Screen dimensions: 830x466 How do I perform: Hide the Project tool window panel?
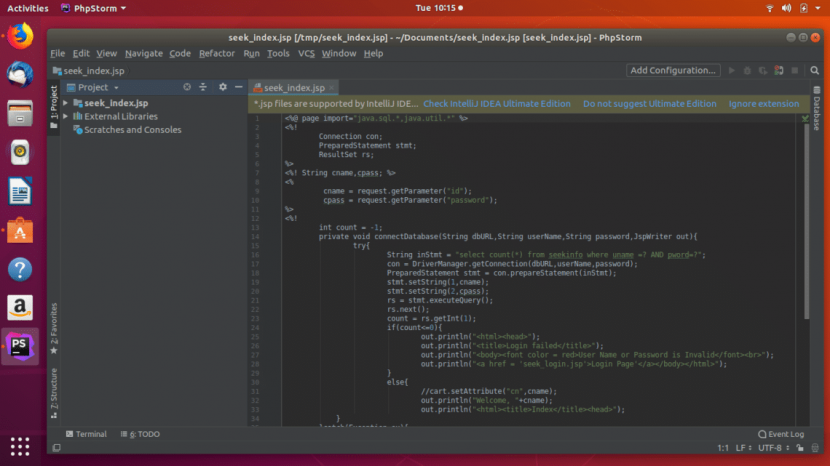[237, 88]
